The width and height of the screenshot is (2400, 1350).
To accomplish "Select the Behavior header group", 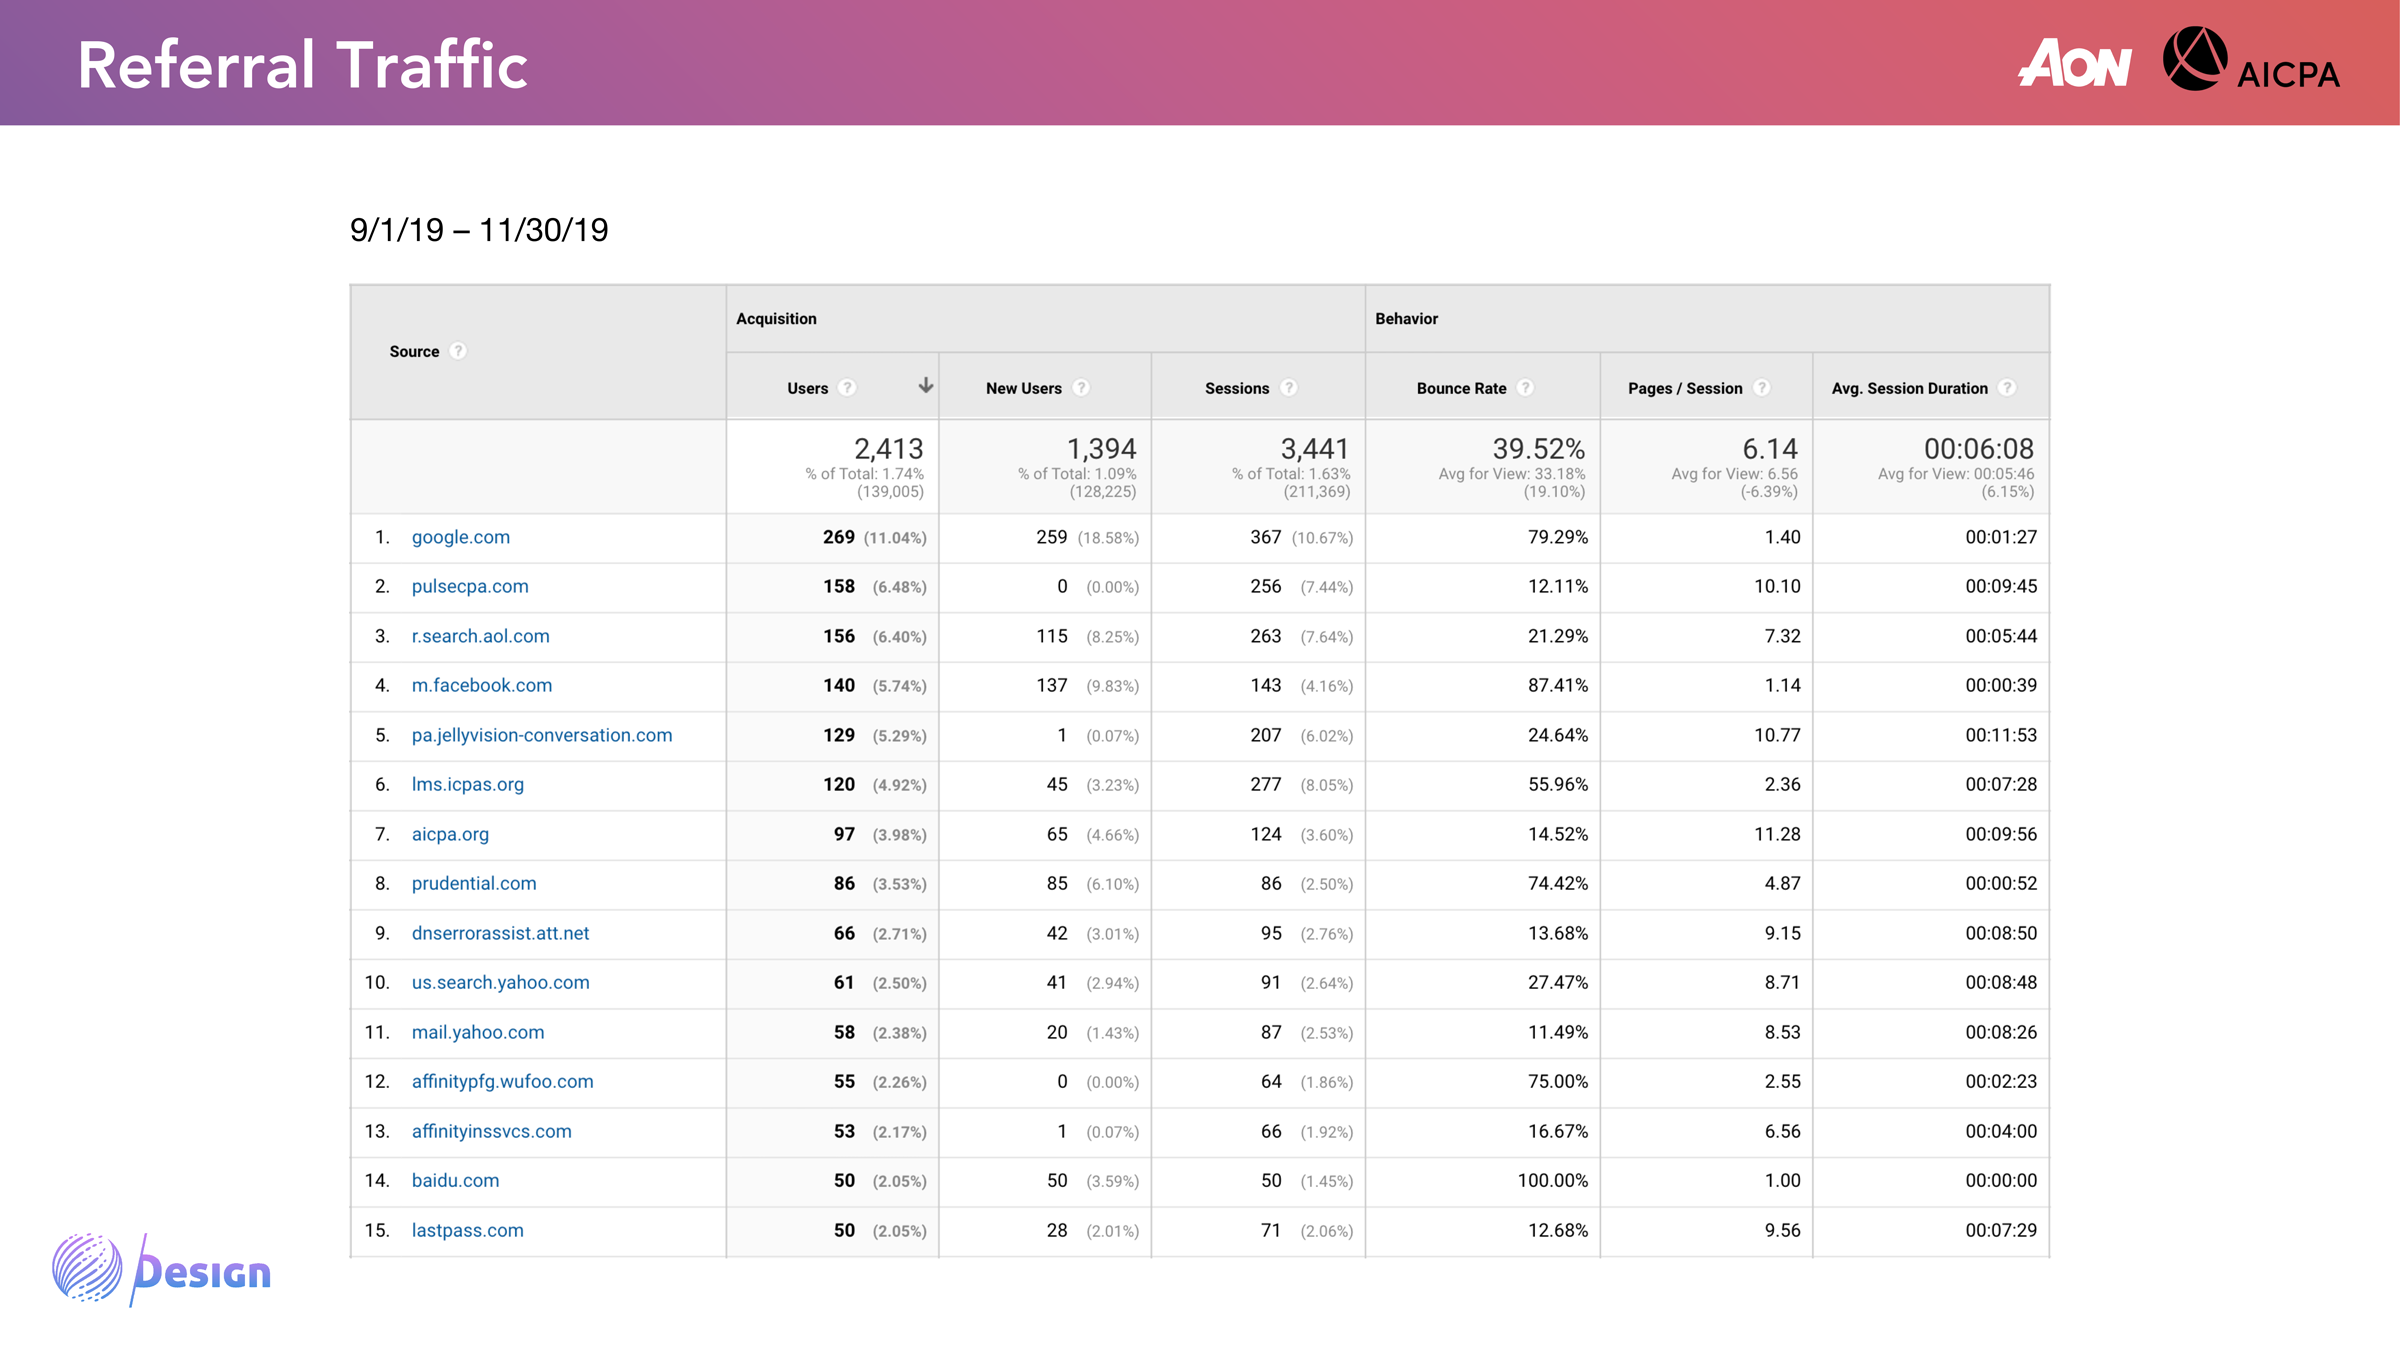I will (1406, 319).
